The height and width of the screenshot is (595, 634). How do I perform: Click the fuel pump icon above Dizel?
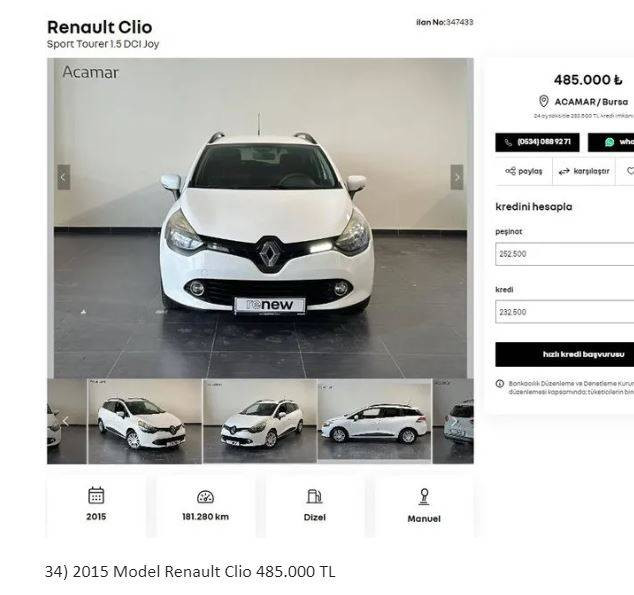pos(314,496)
